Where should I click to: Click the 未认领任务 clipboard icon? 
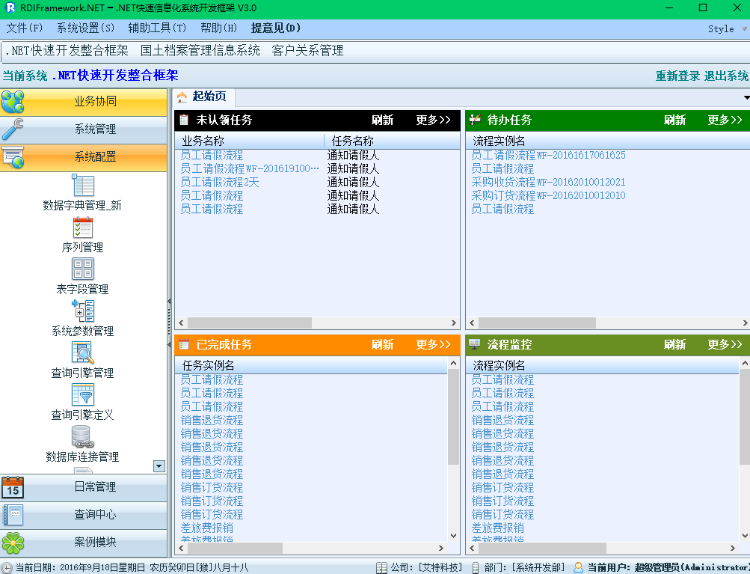point(184,120)
